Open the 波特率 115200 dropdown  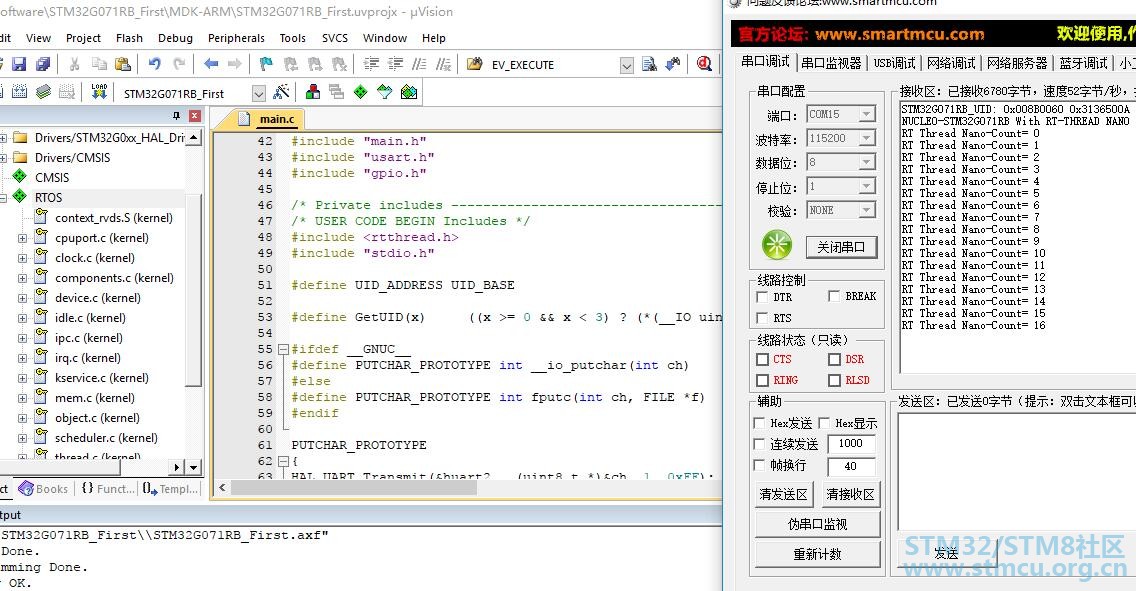tap(866, 138)
